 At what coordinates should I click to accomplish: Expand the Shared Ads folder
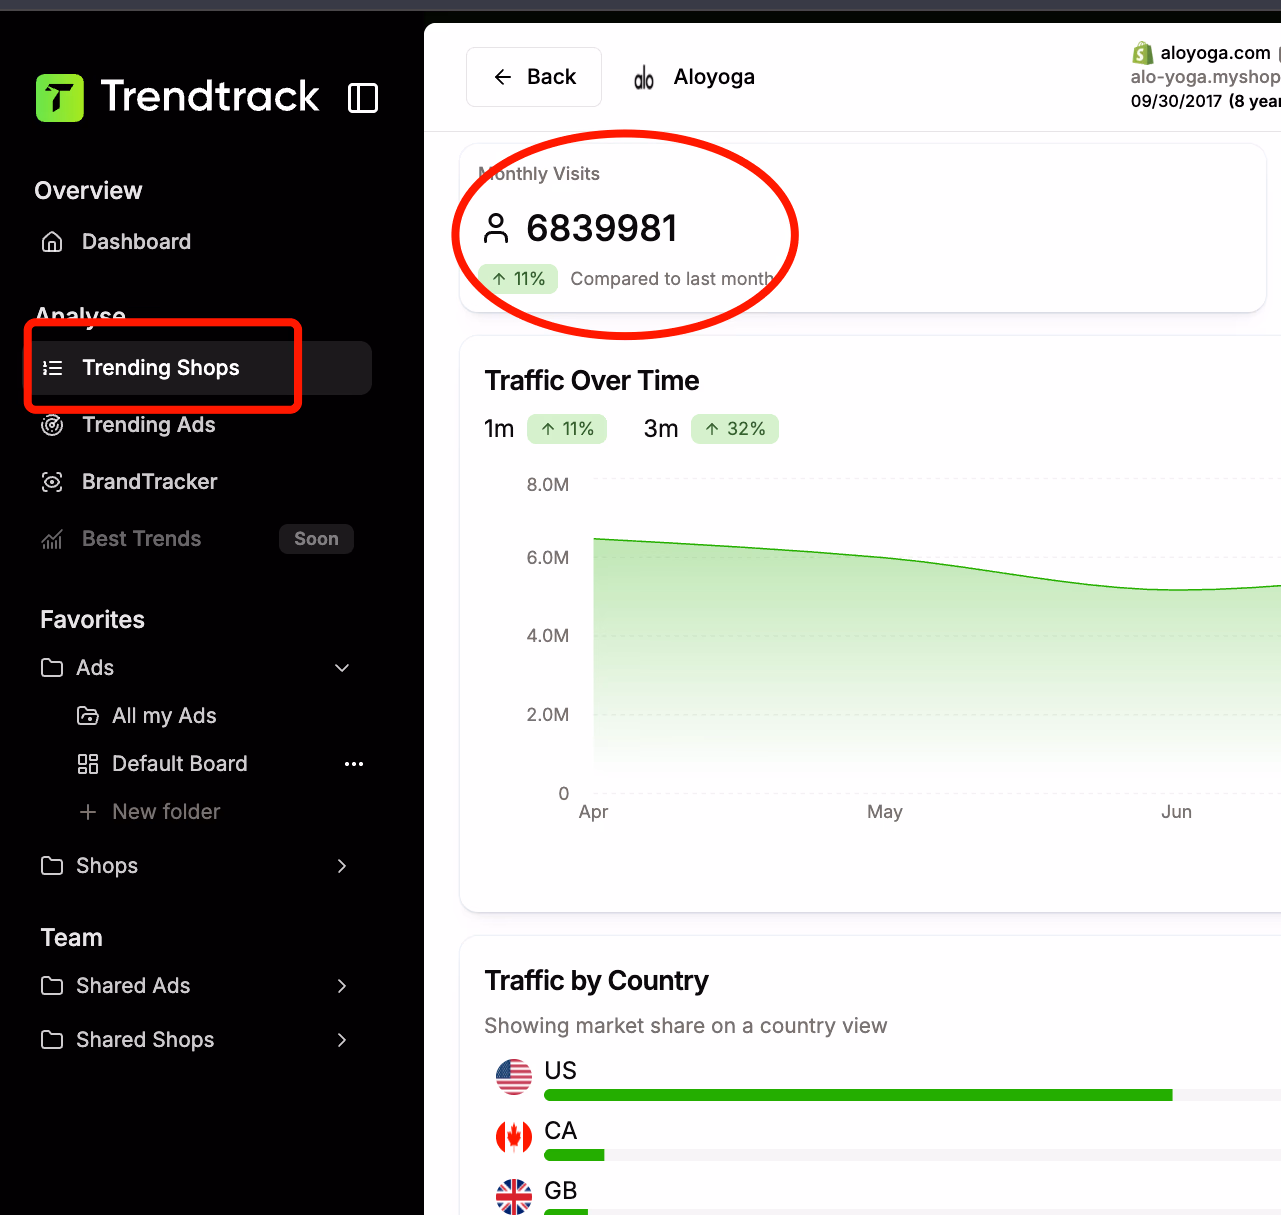(341, 986)
